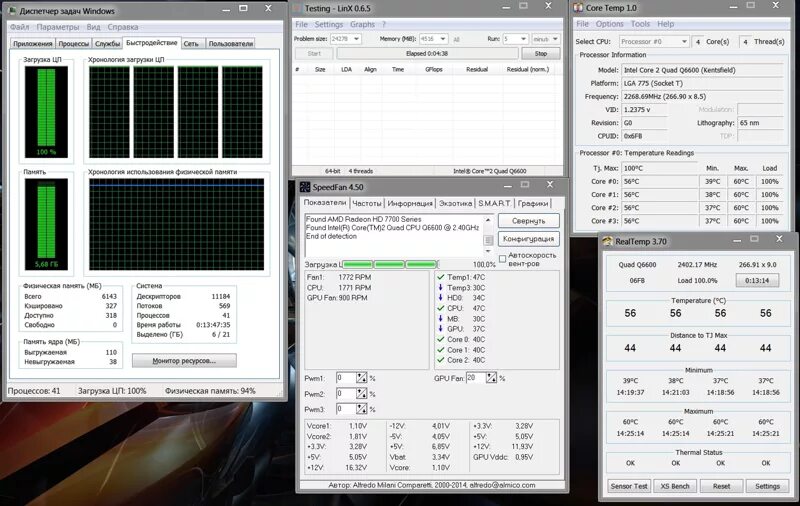Open the Settings menu in LinX
The height and width of the screenshot is (506, 800).
coord(329,24)
